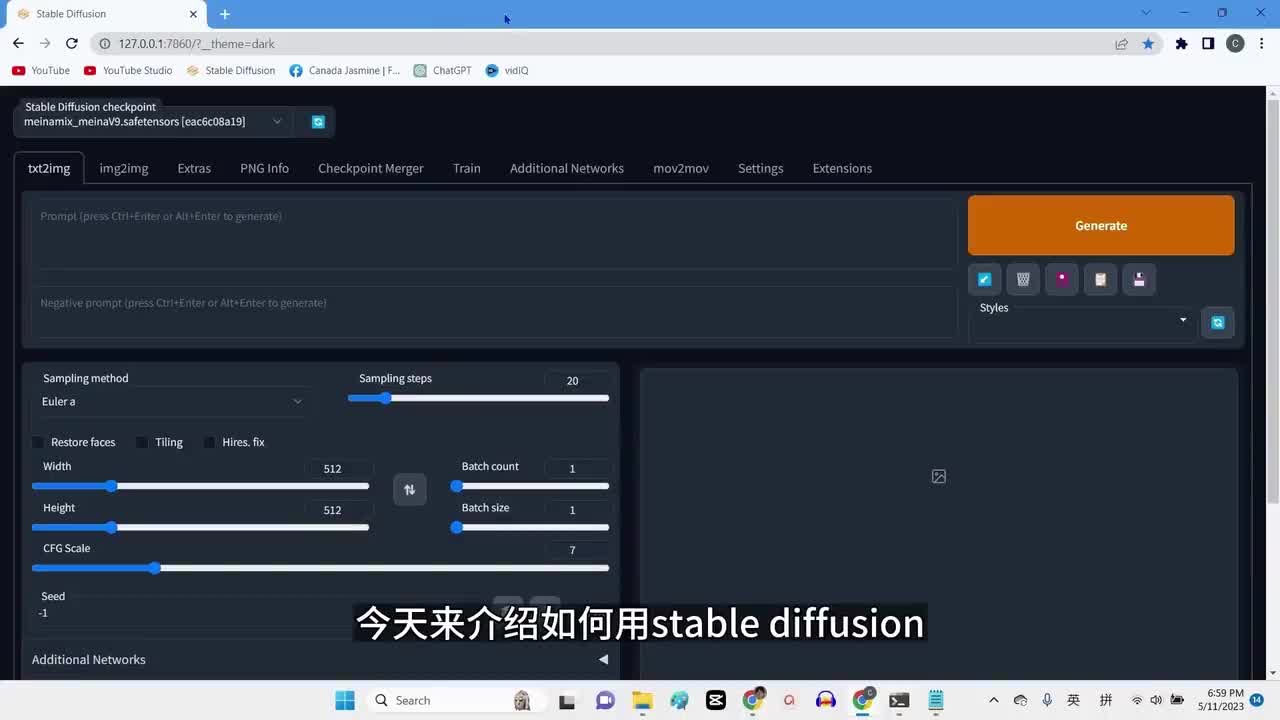Refresh the Stable Diffusion checkpoint list
Viewport: 1280px width, 720px height.
[318, 122]
